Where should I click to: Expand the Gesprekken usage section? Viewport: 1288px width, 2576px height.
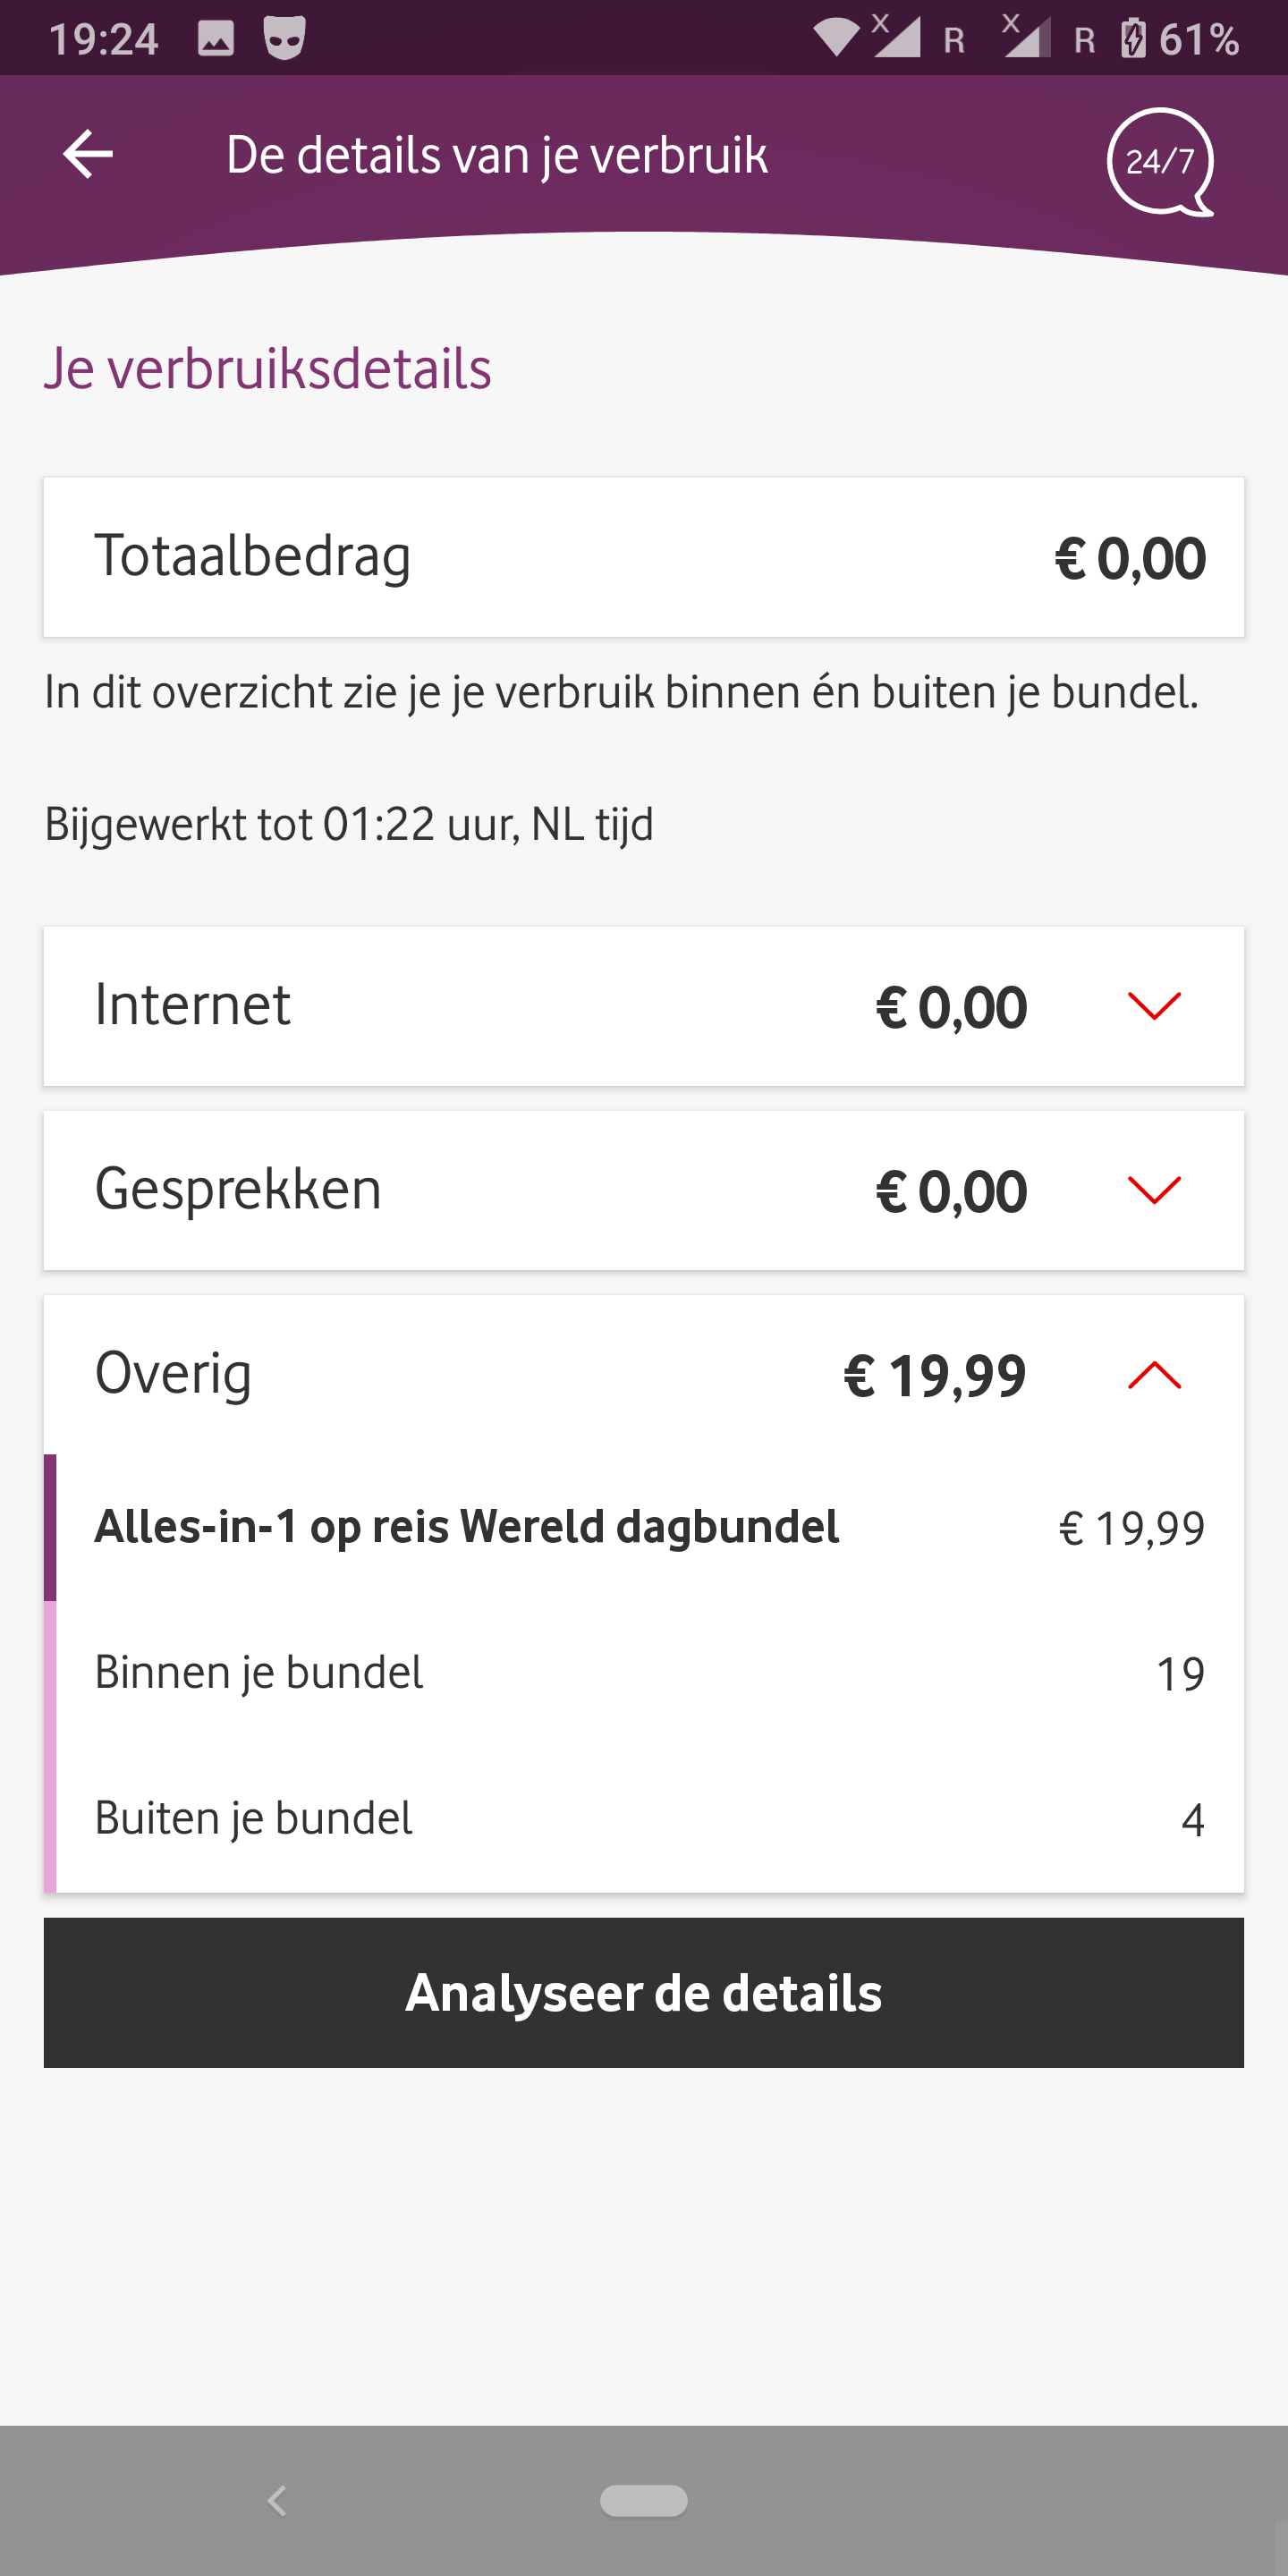[1154, 1189]
